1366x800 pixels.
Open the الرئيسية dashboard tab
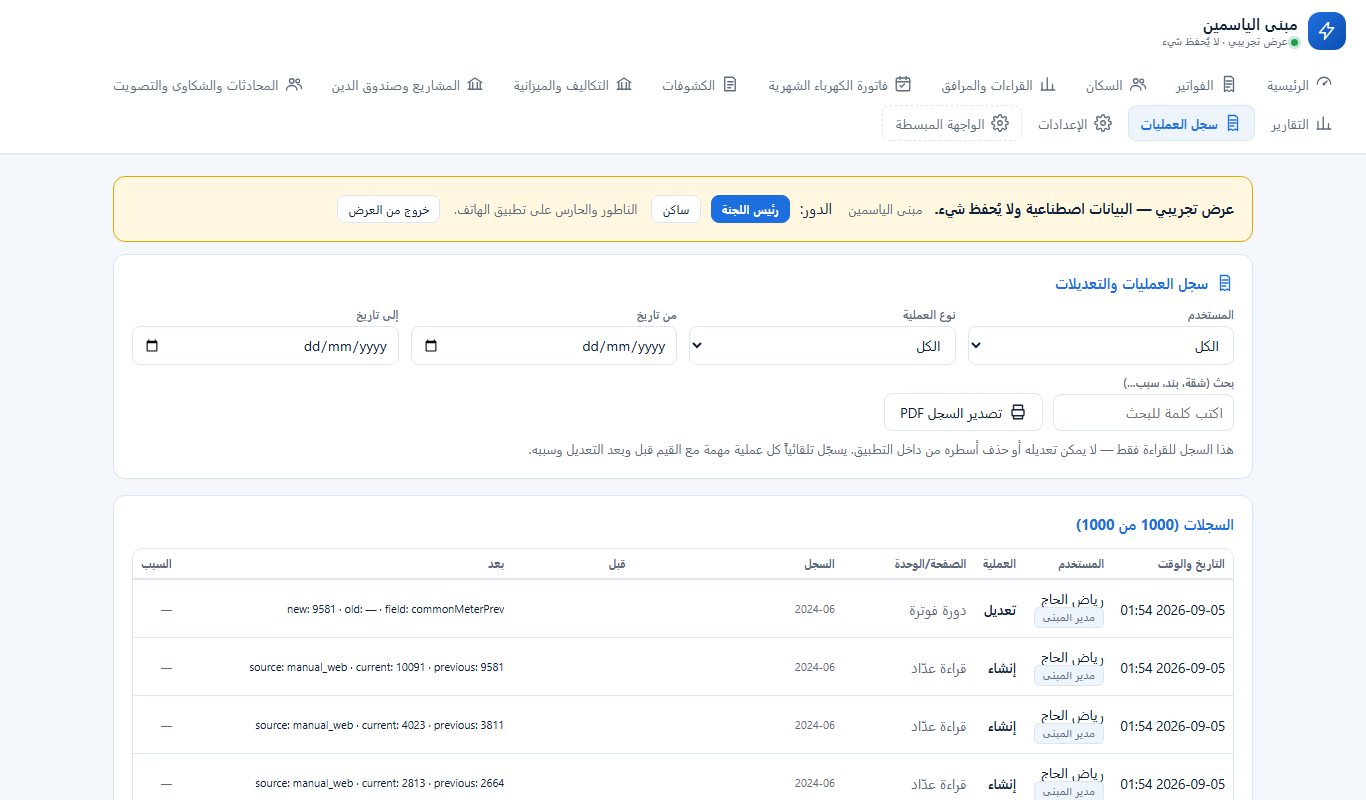pos(1300,85)
